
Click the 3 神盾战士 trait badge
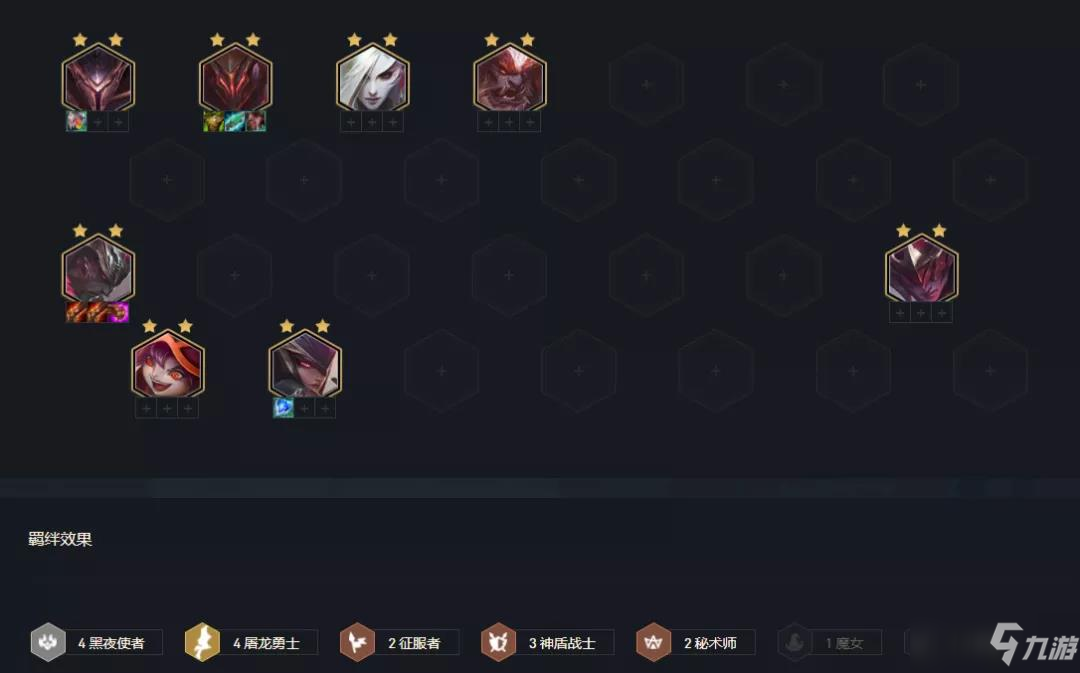click(548, 642)
